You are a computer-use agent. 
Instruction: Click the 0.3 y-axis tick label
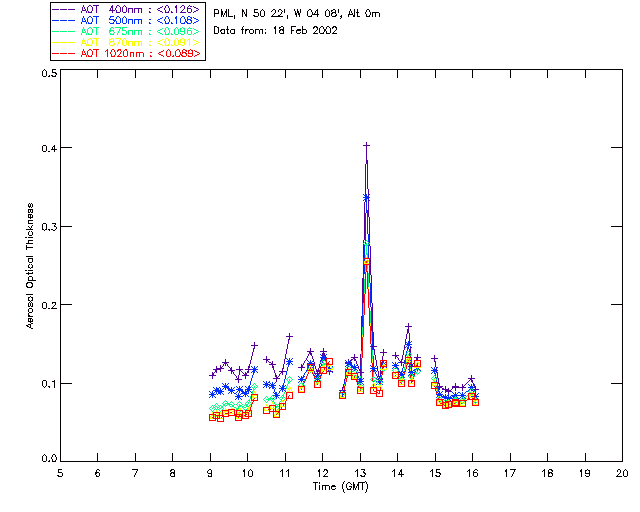tap(49, 227)
